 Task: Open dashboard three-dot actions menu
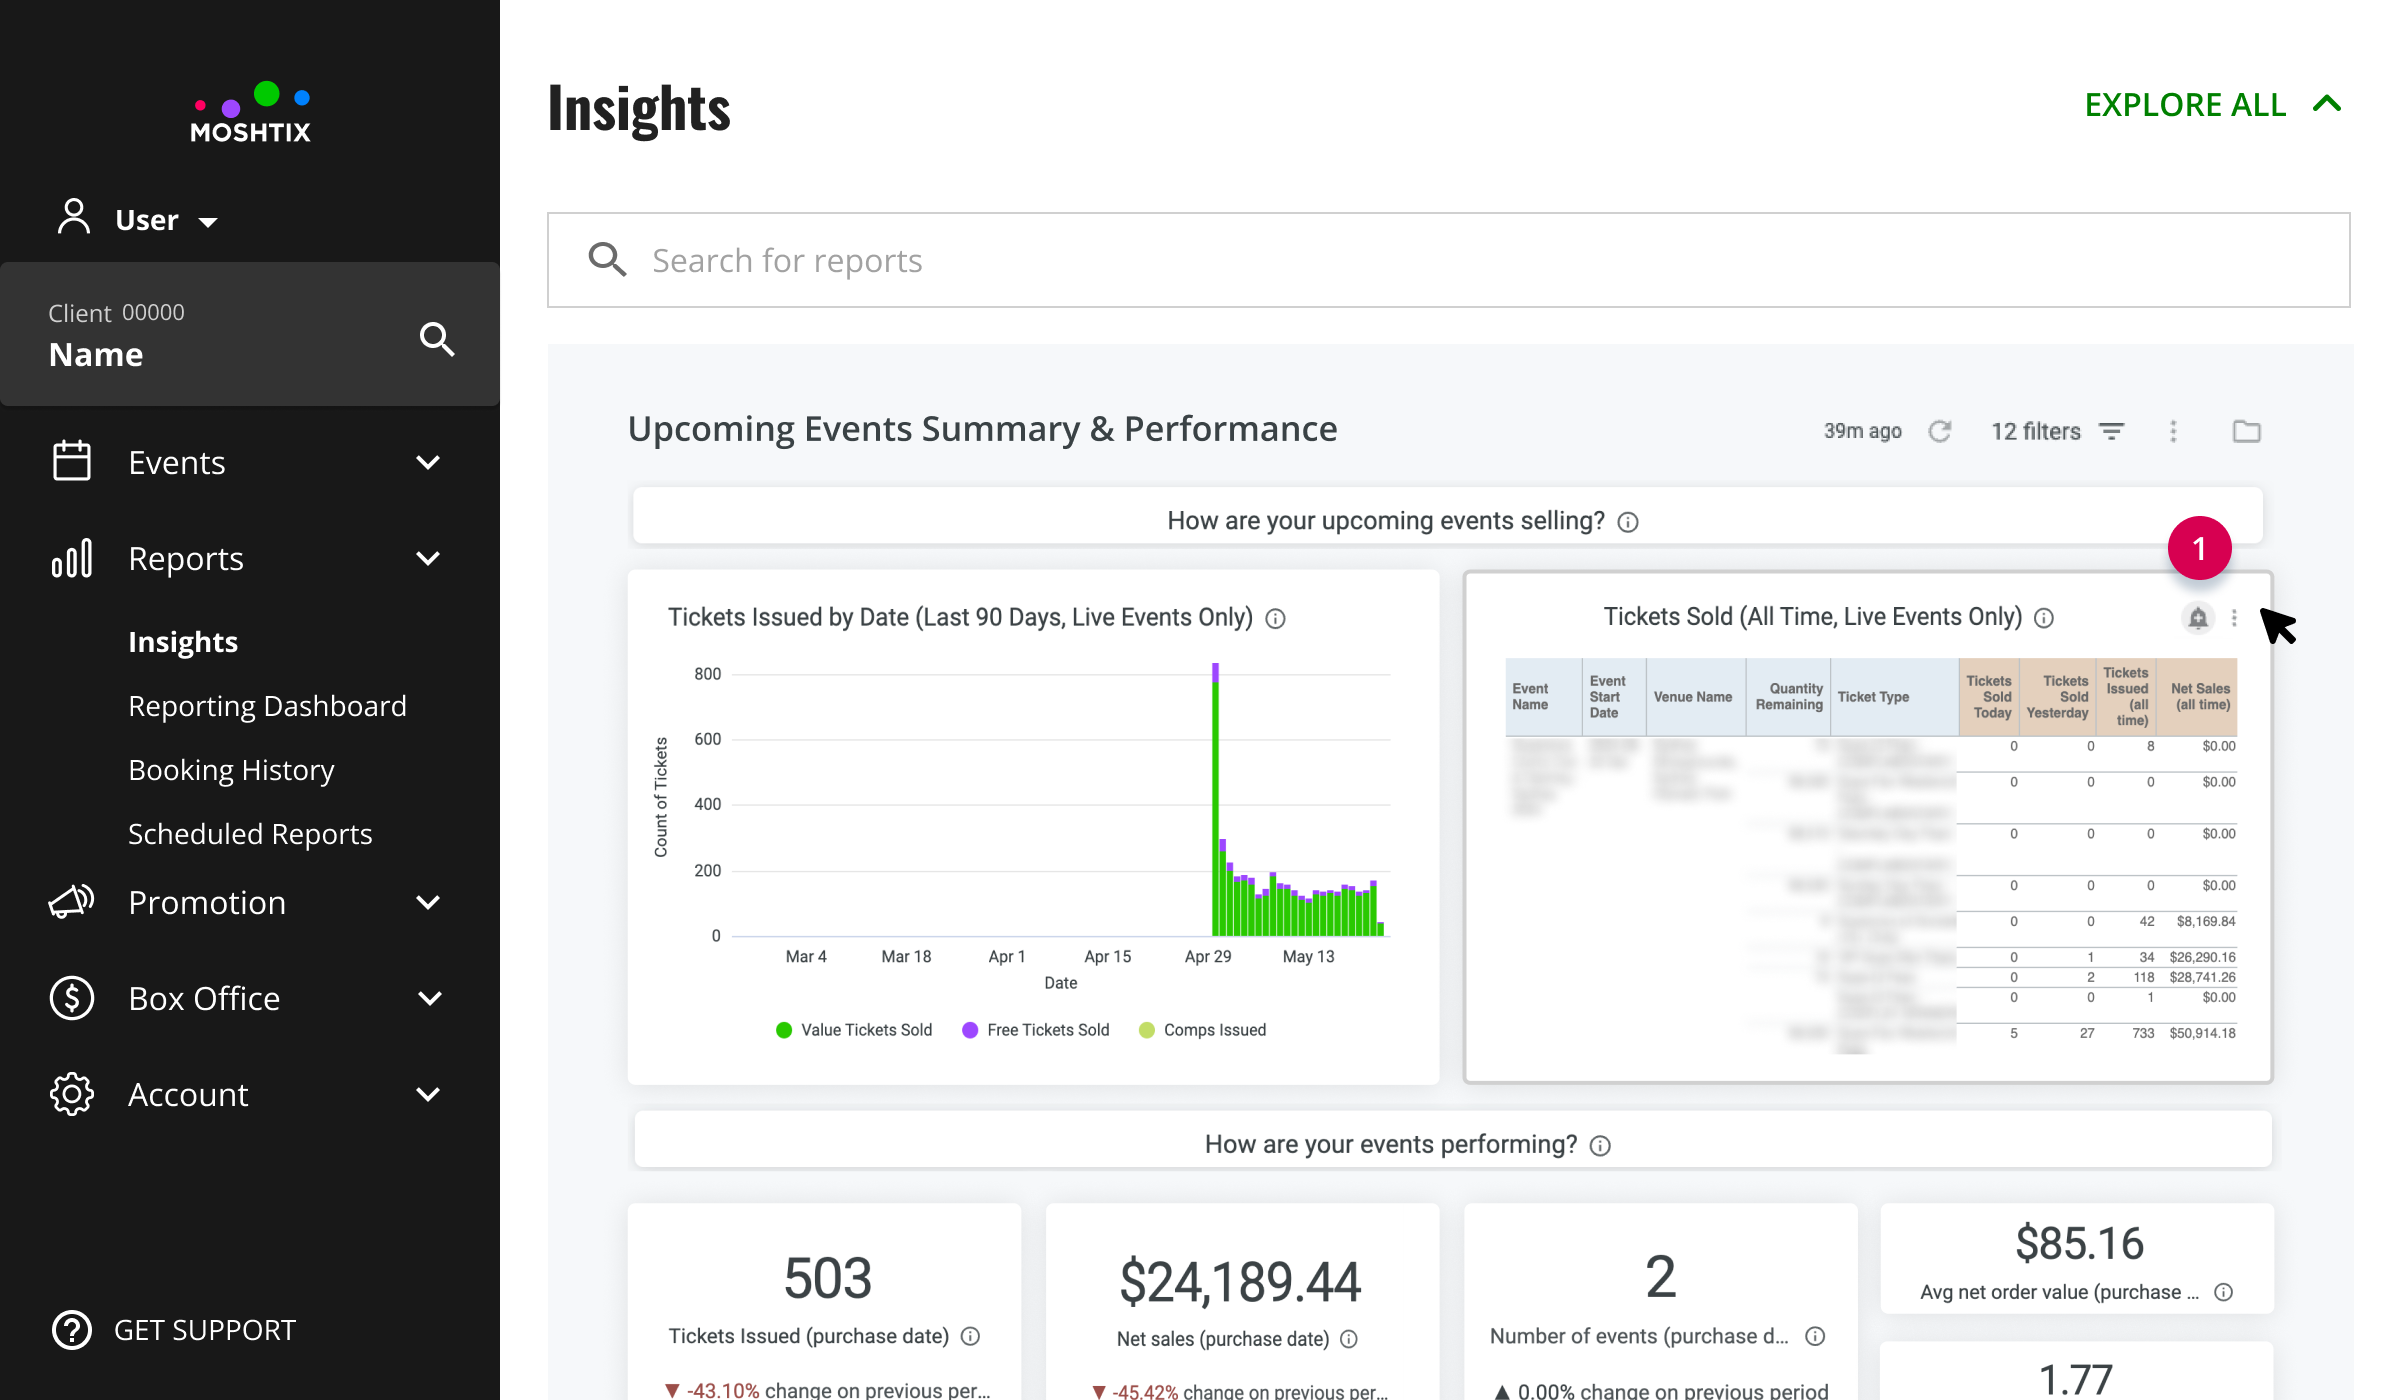(x=2173, y=431)
